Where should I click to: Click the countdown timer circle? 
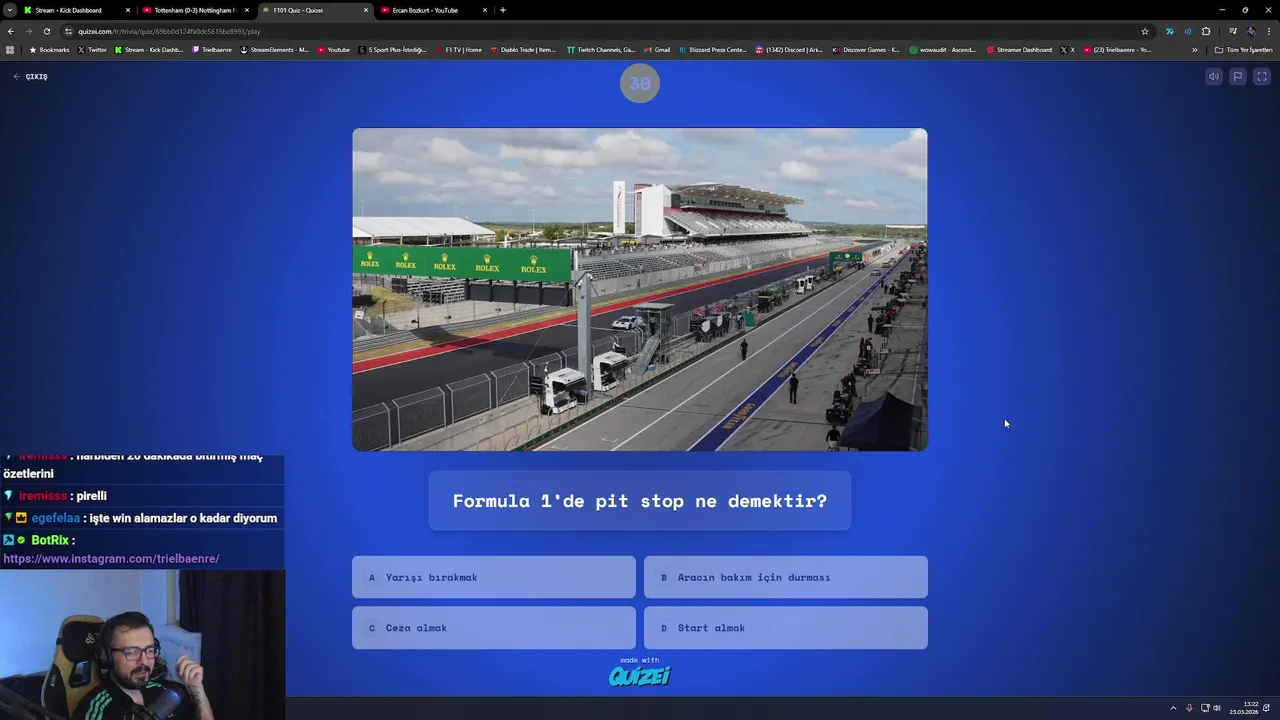(640, 83)
